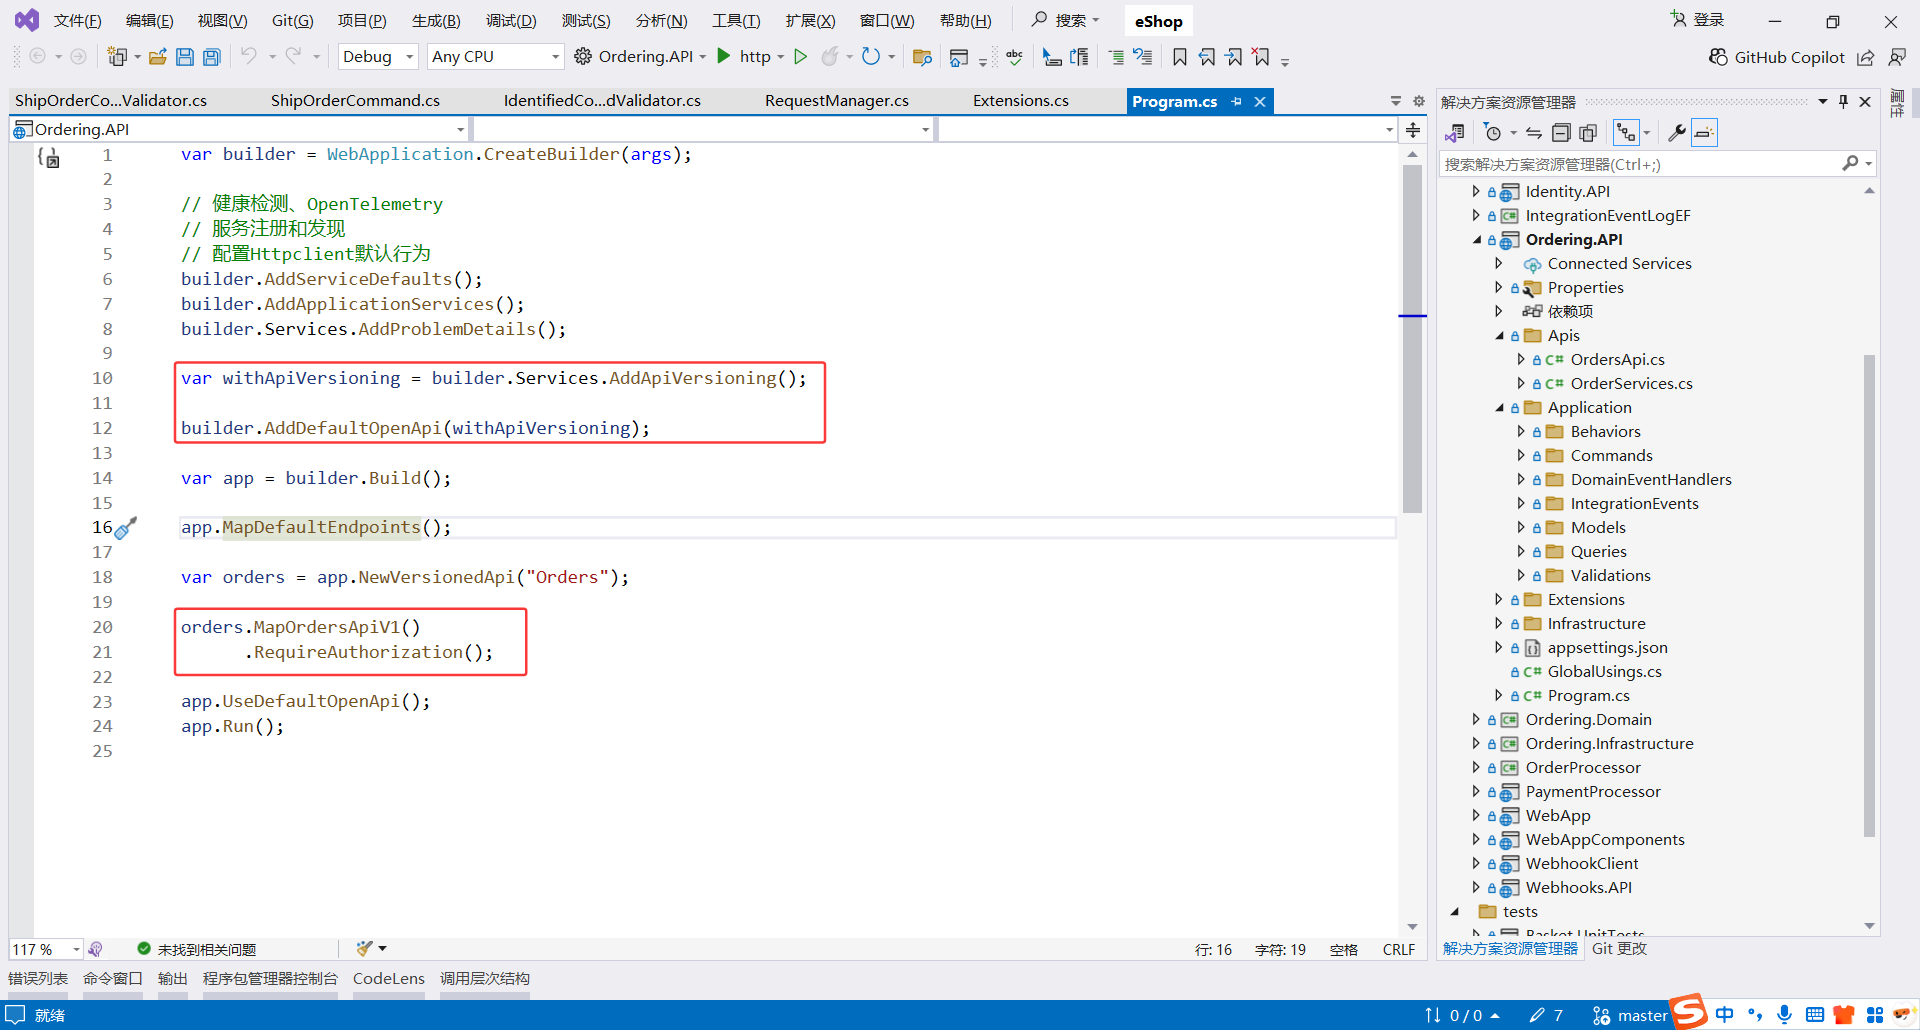Click Sync with Active Document arrows icon
1920x1030 pixels.
click(x=1534, y=133)
